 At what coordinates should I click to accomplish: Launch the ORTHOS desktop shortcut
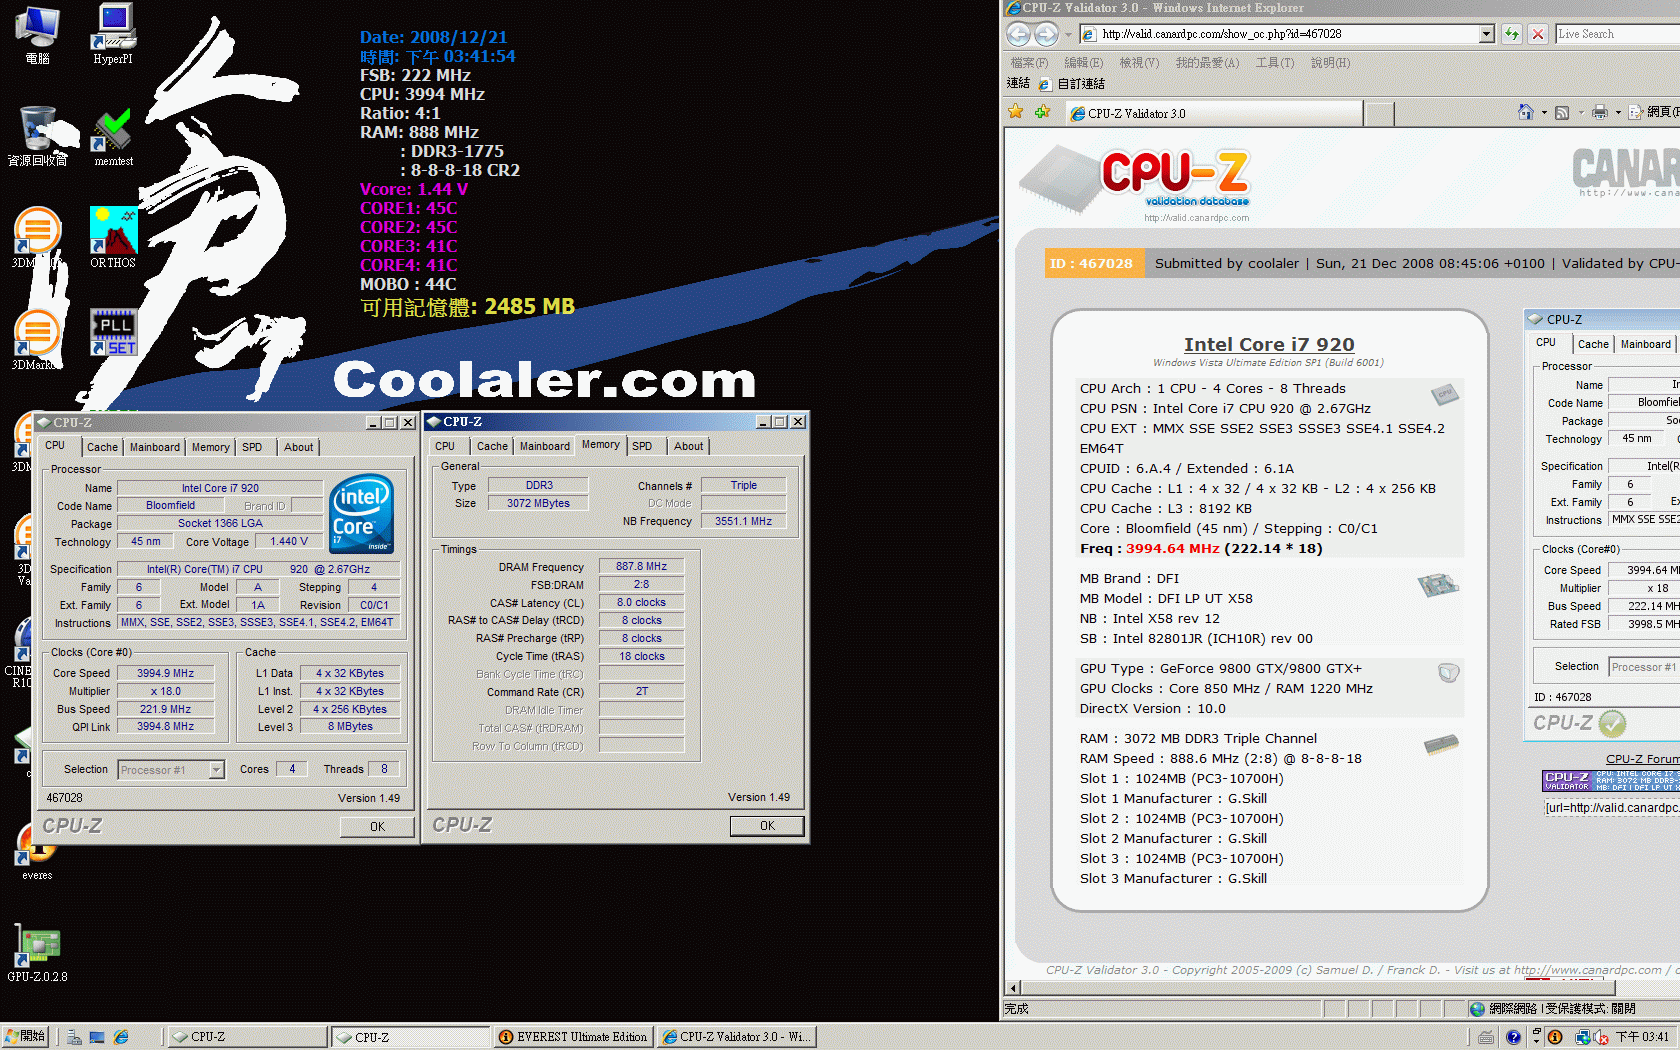point(113,237)
